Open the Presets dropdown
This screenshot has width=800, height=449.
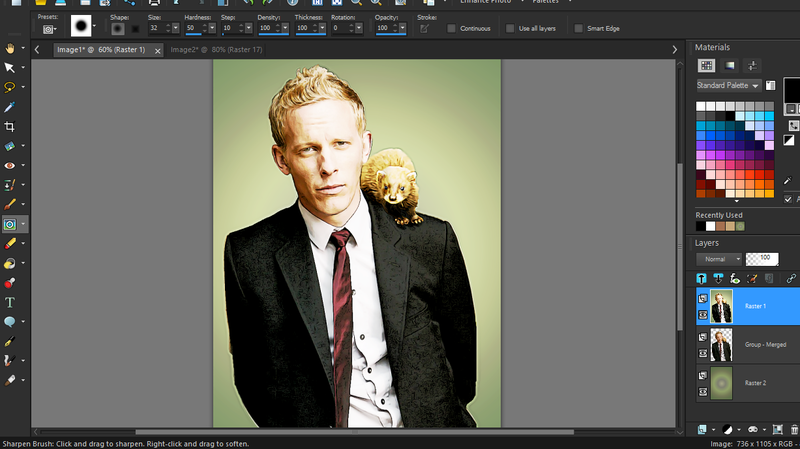pos(49,30)
